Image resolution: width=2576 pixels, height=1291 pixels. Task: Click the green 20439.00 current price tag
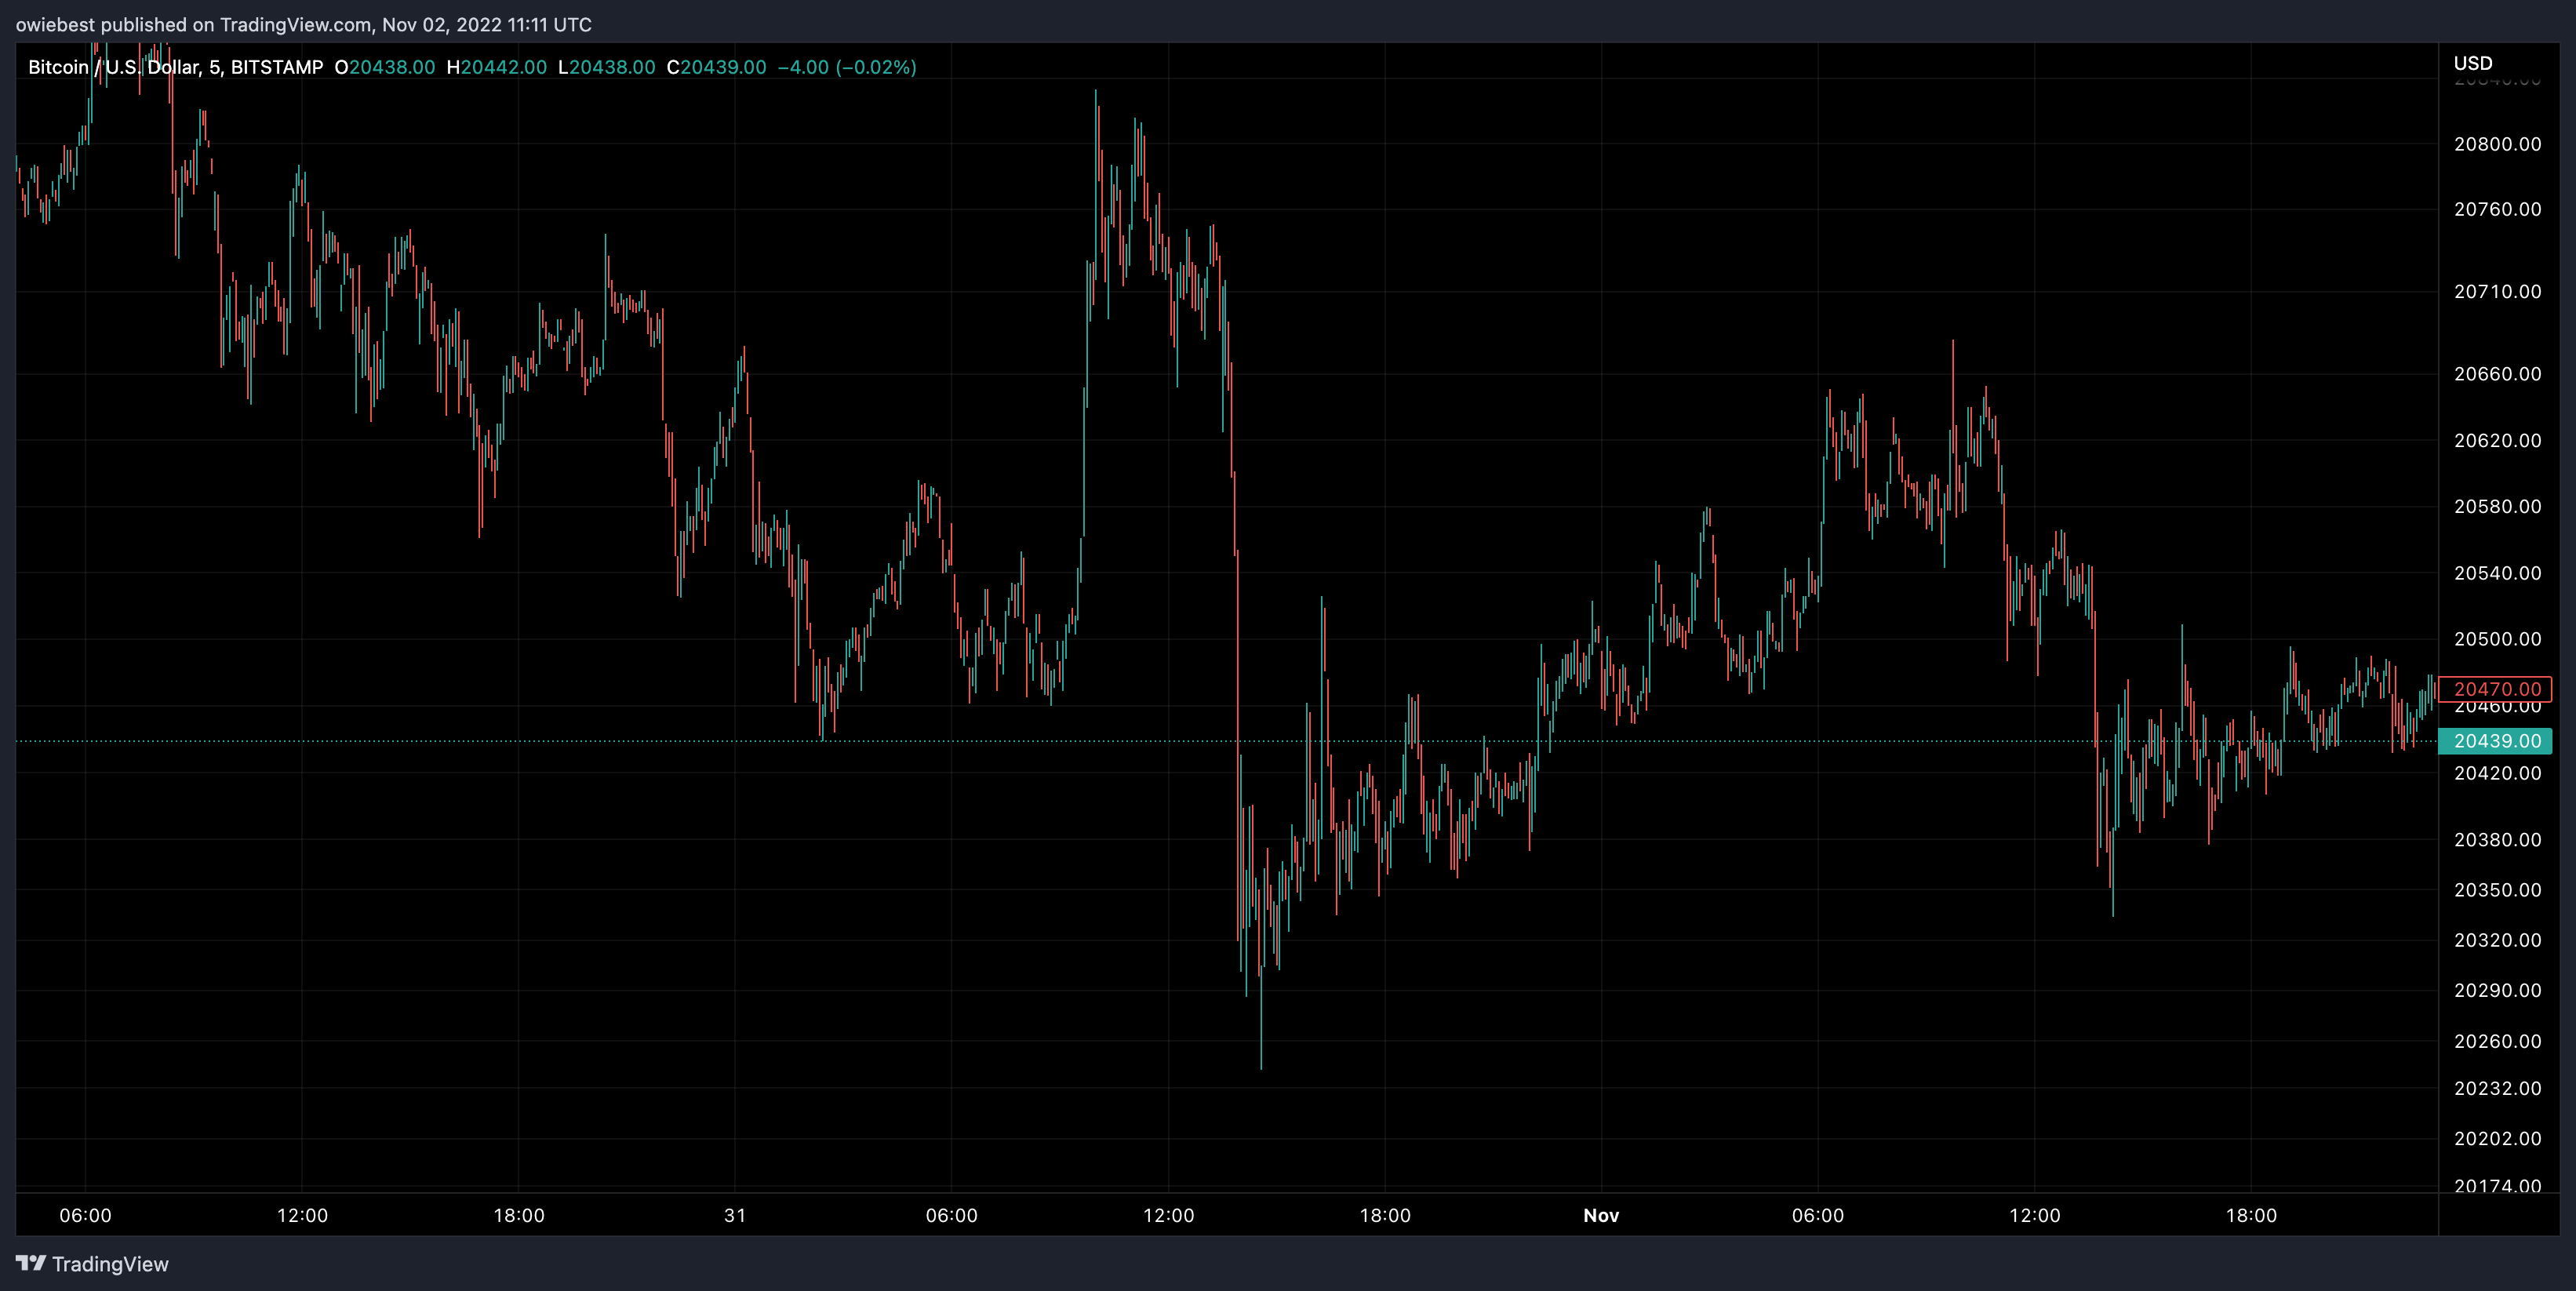tap(2496, 741)
